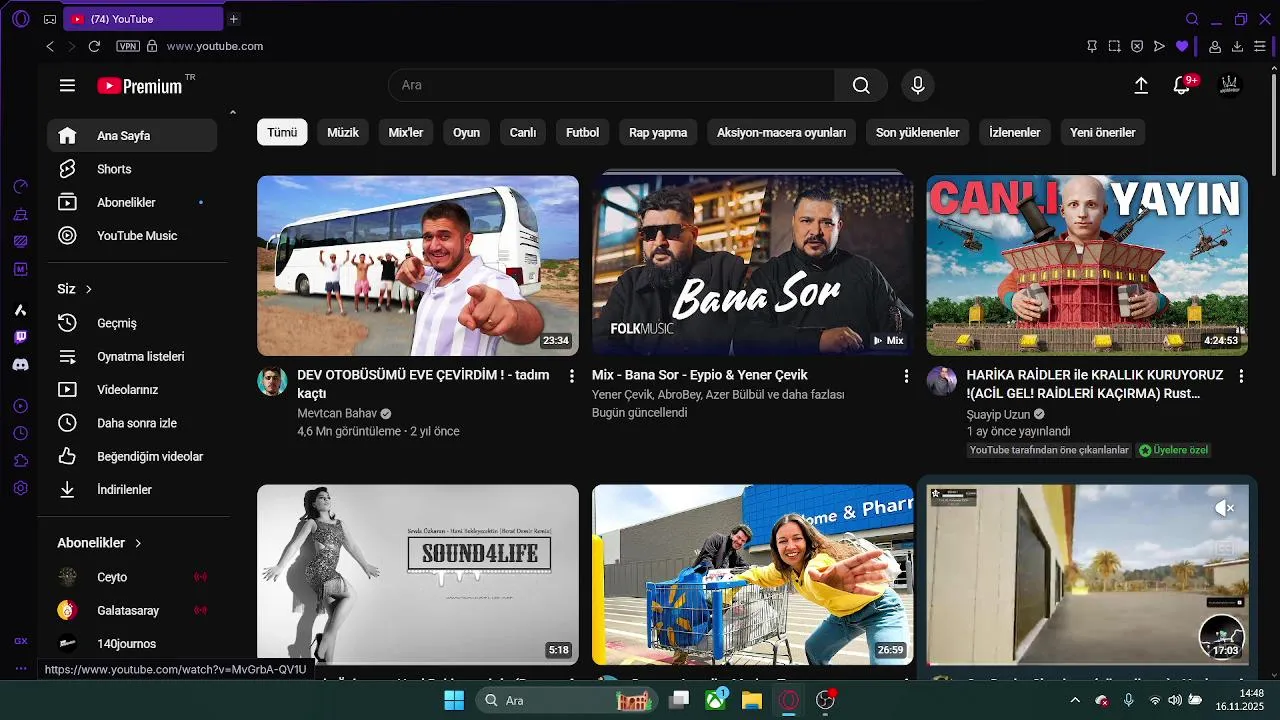Open Abonelikler in the main sidebar
The width and height of the screenshot is (1280, 720).
coord(132,202)
